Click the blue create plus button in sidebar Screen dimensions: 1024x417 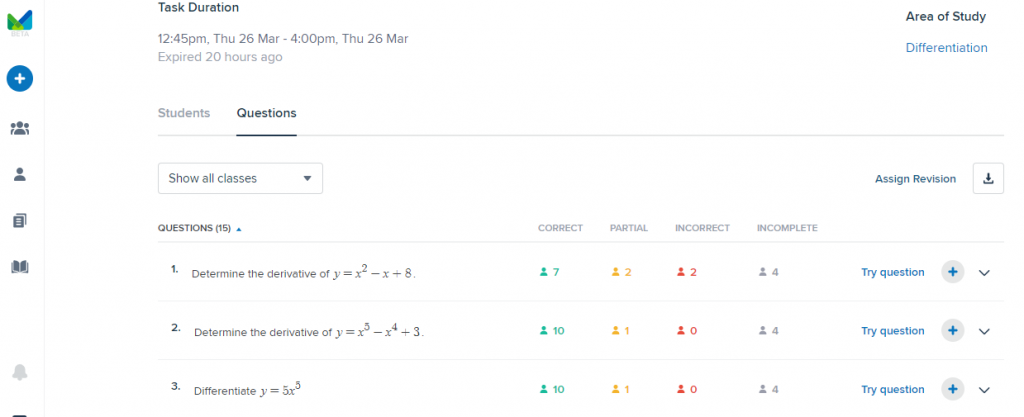[20, 77]
